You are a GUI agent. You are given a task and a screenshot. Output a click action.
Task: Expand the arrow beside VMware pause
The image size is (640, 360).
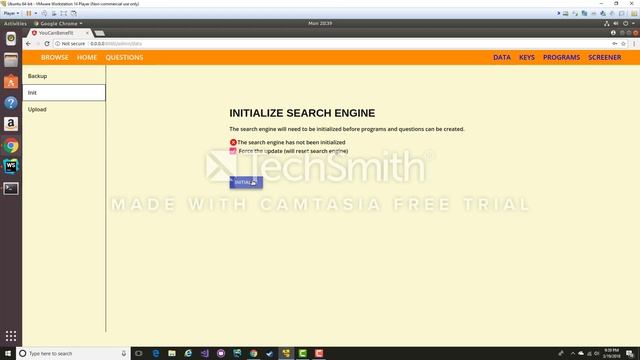coord(36,13)
